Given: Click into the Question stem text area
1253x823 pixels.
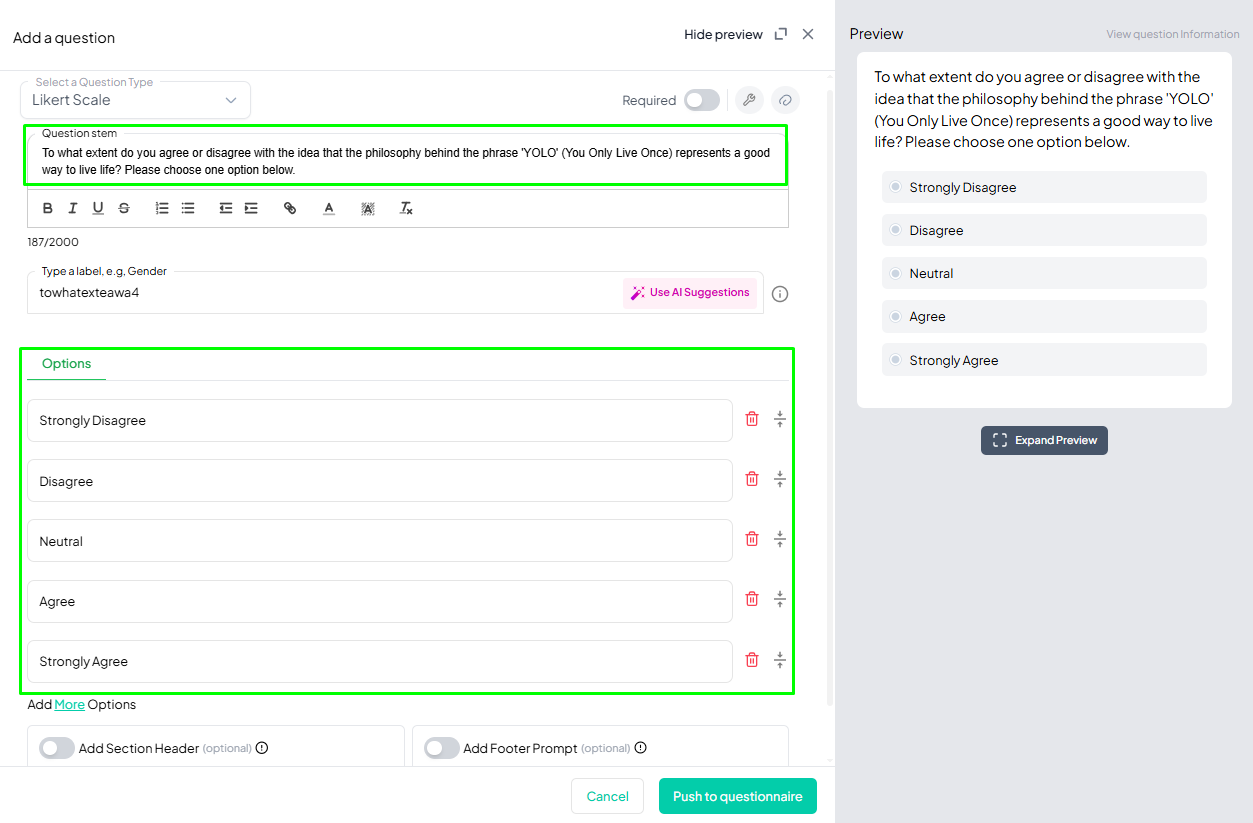Looking at the screenshot, I should [406, 161].
